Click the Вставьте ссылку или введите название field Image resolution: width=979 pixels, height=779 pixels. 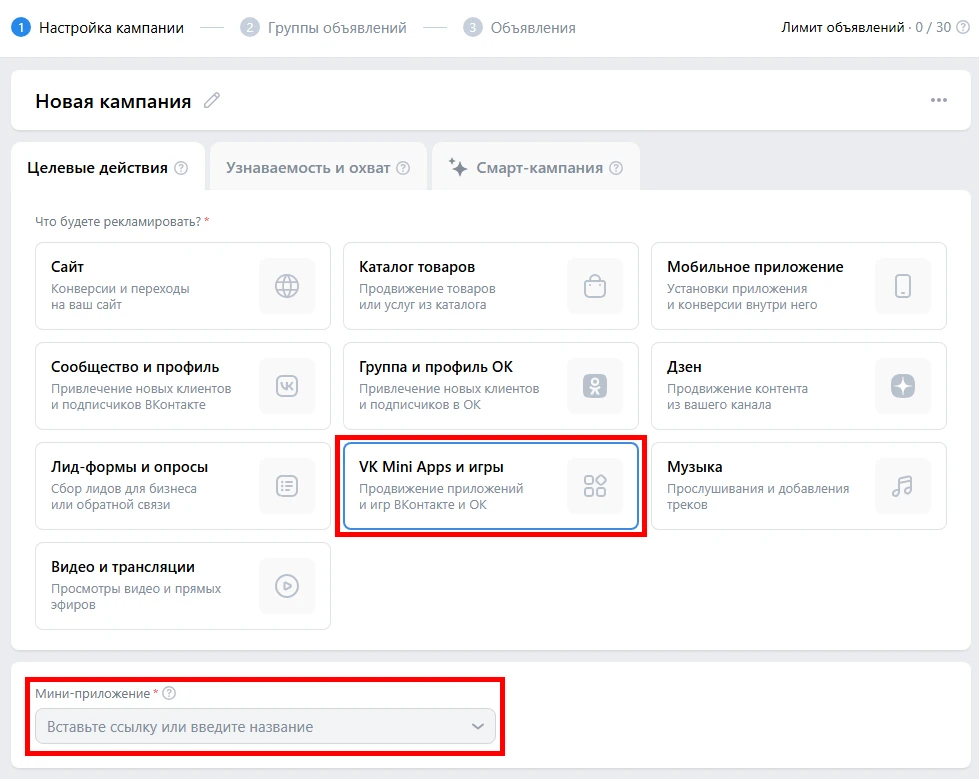point(250,727)
